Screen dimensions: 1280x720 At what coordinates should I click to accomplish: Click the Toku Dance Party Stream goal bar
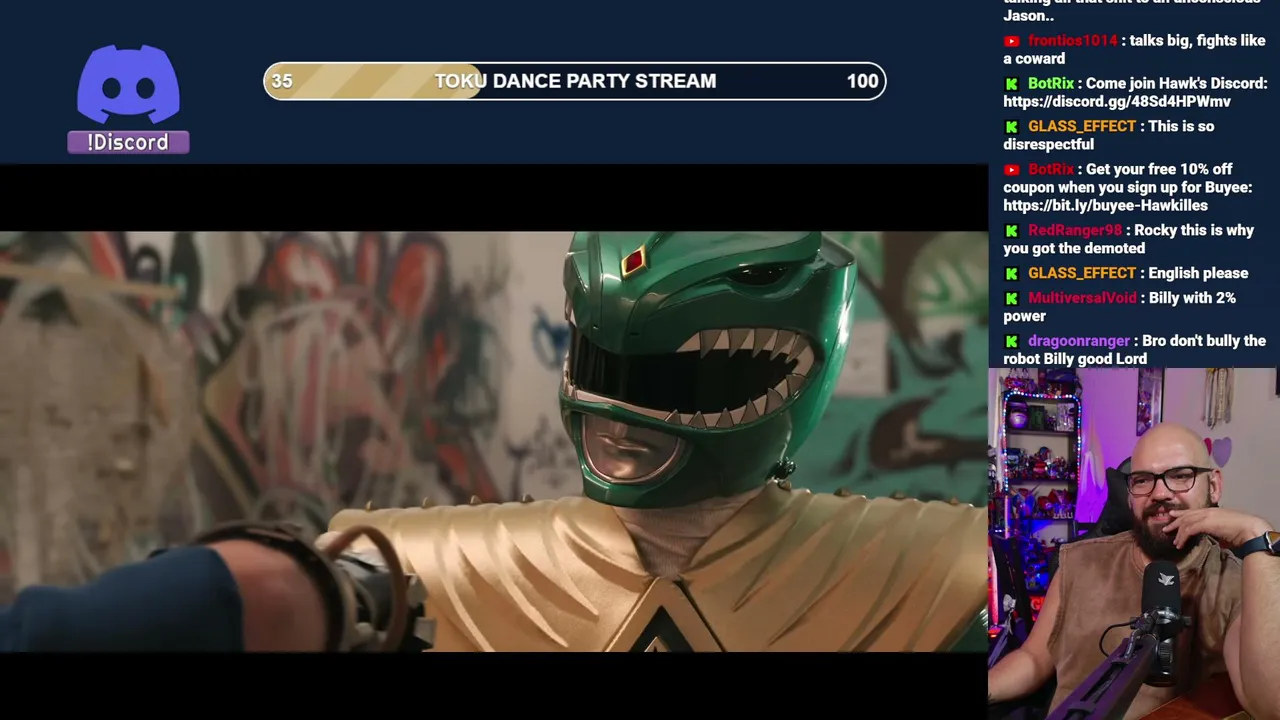(x=575, y=81)
